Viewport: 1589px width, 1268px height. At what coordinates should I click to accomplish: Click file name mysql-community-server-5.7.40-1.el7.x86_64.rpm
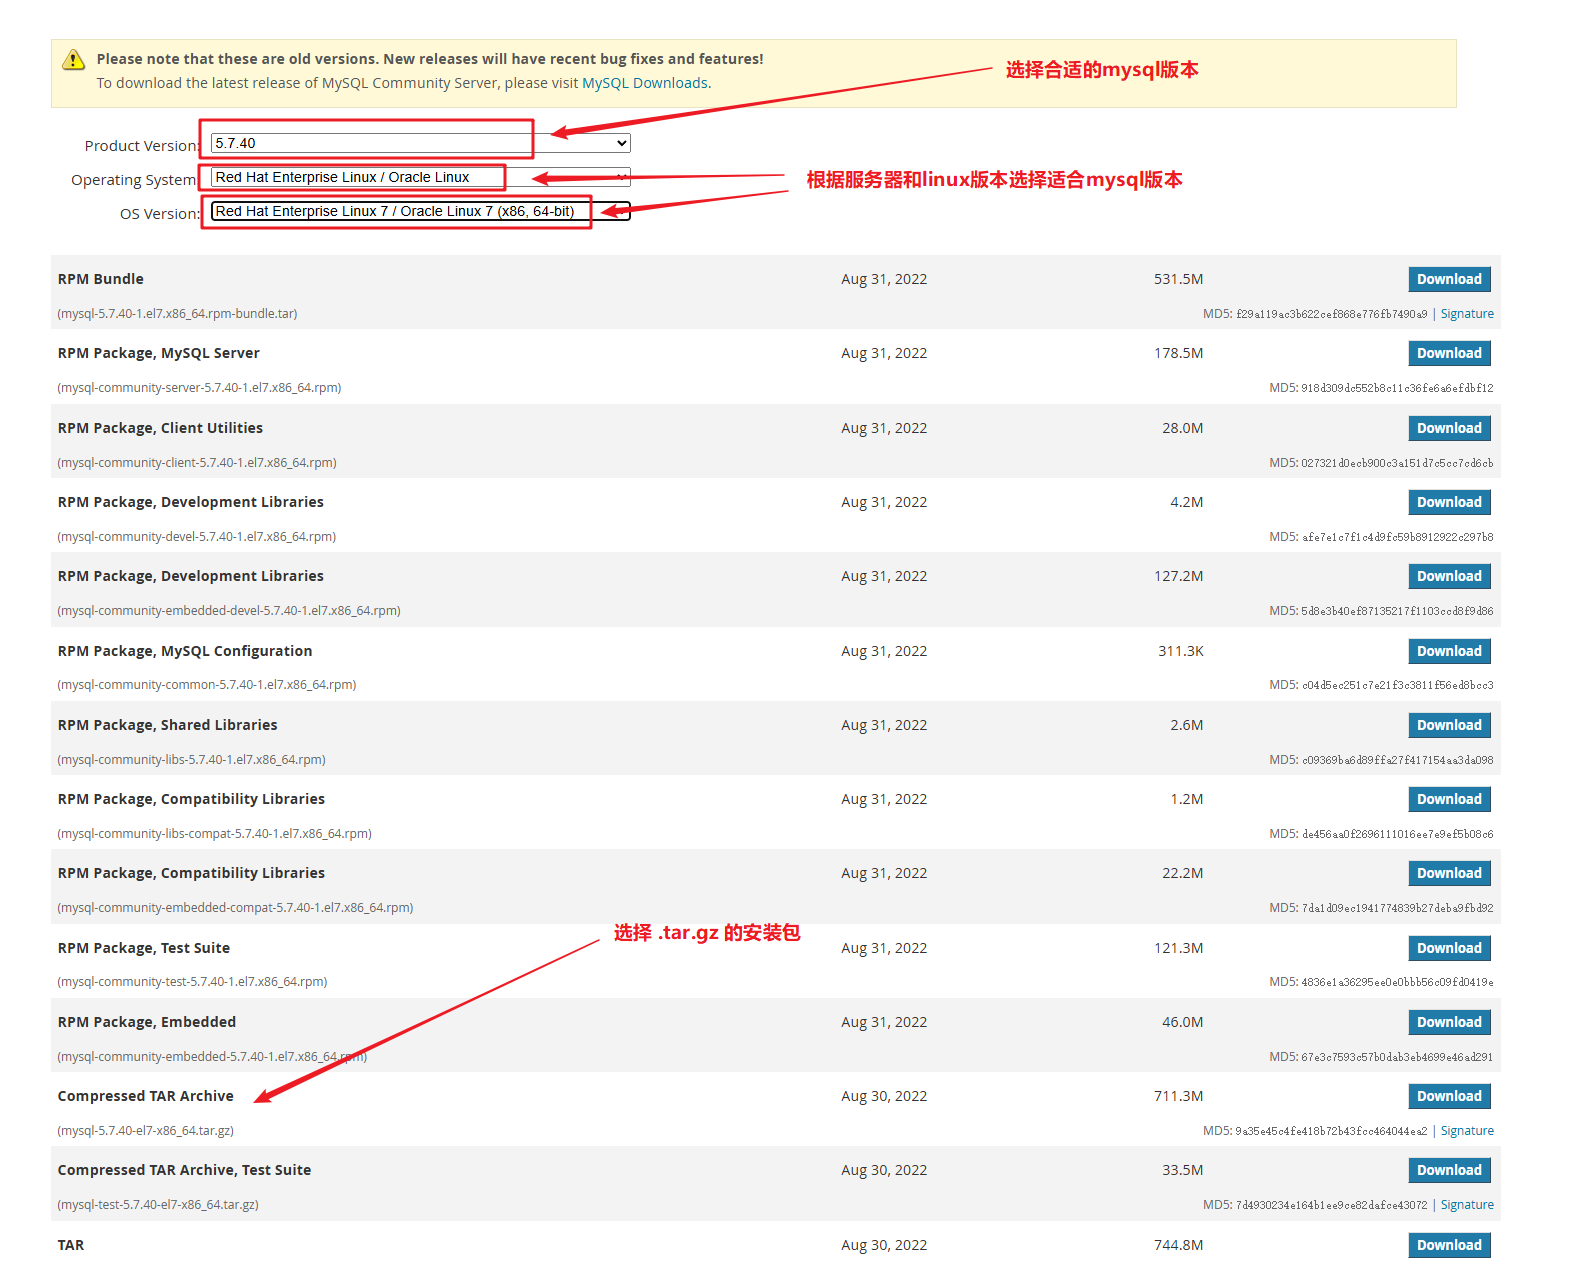click(x=199, y=388)
